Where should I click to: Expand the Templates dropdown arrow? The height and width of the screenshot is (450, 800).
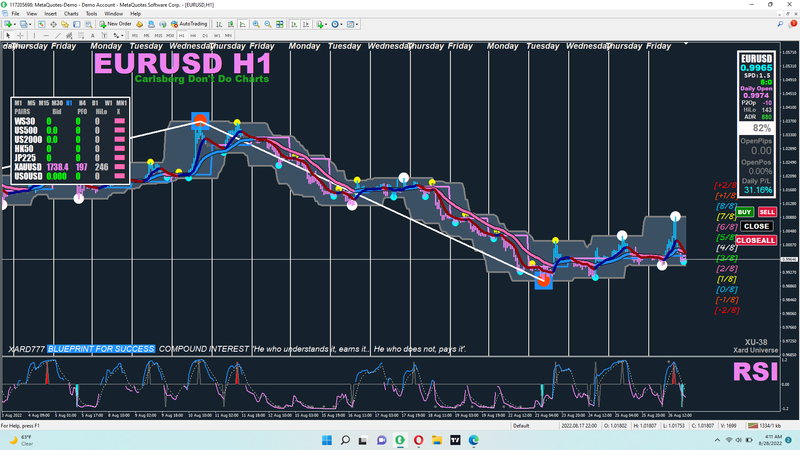(357, 24)
